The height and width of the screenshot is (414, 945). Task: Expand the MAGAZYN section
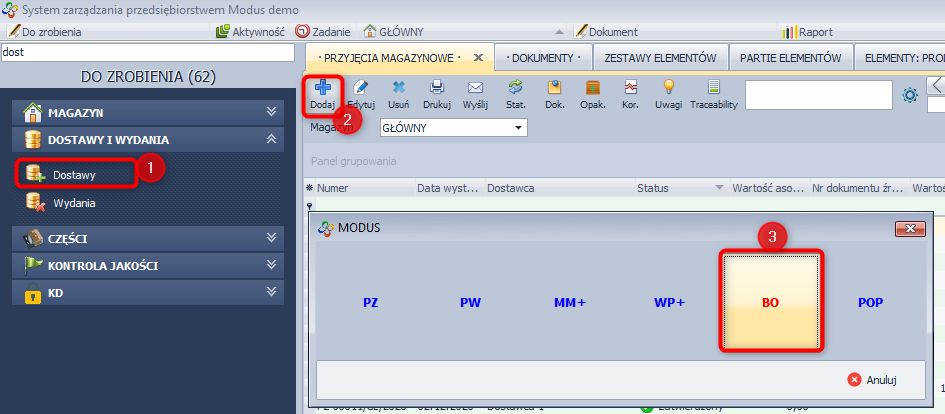pyautogui.click(x=271, y=112)
